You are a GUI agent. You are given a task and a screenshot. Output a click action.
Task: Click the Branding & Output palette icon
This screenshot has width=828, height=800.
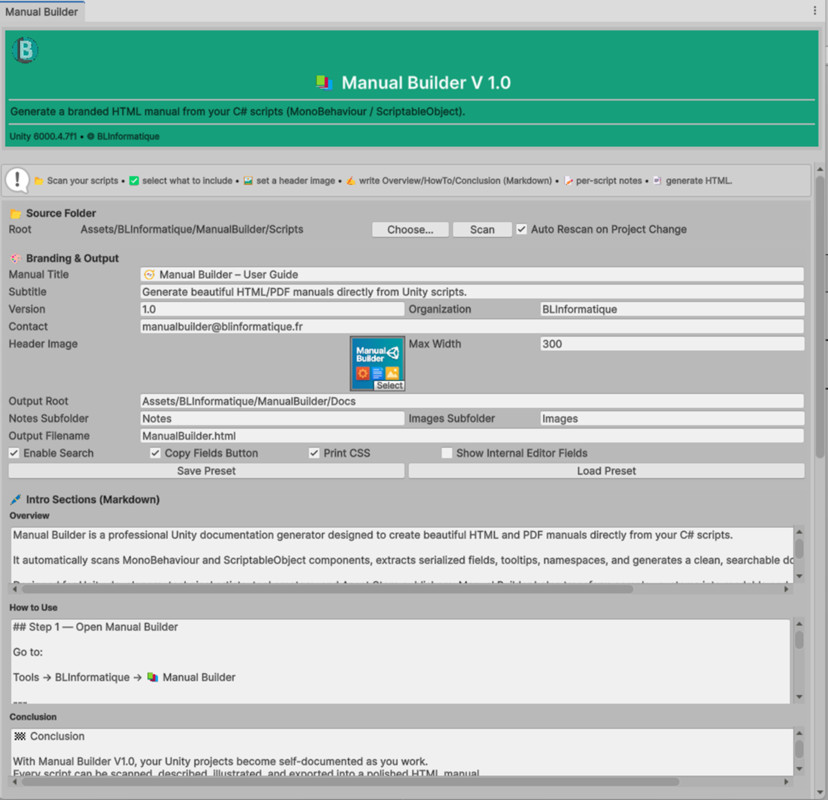tap(16, 259)
